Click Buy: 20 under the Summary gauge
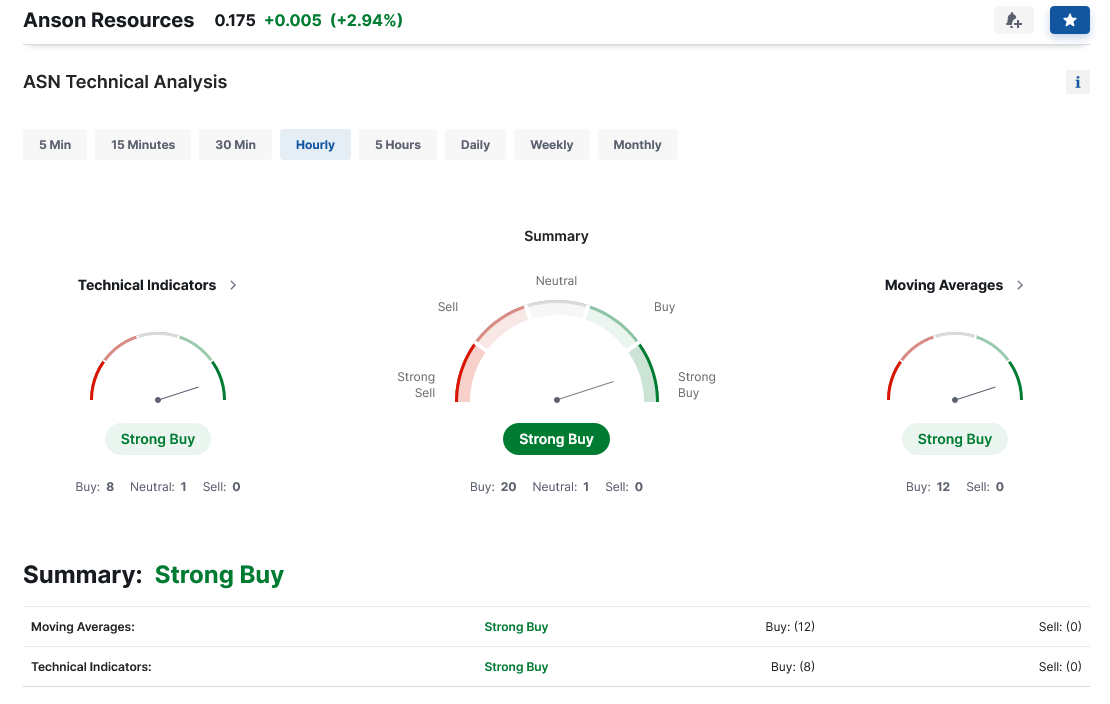This screenshot has width=1110, height=704. [x=493, y=487]
